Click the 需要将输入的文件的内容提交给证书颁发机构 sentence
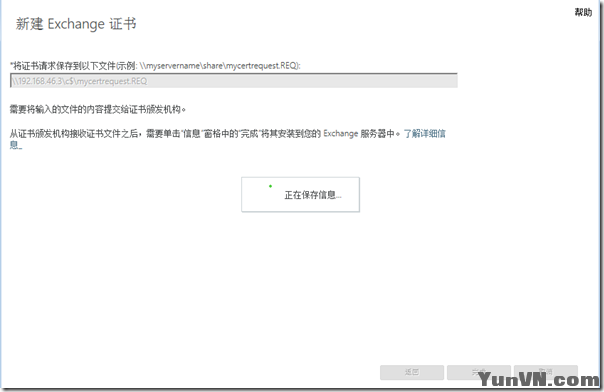The image size is (604, 392). [98, 110]
